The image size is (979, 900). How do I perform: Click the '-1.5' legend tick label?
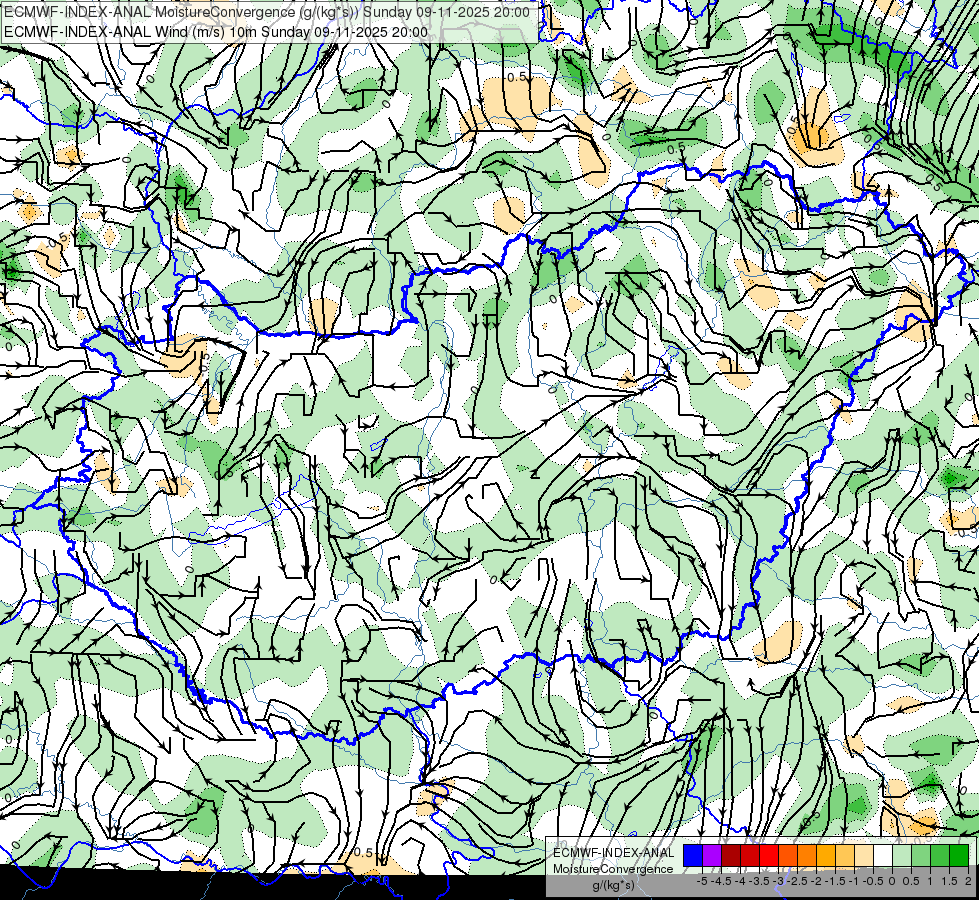click(835, 881)
